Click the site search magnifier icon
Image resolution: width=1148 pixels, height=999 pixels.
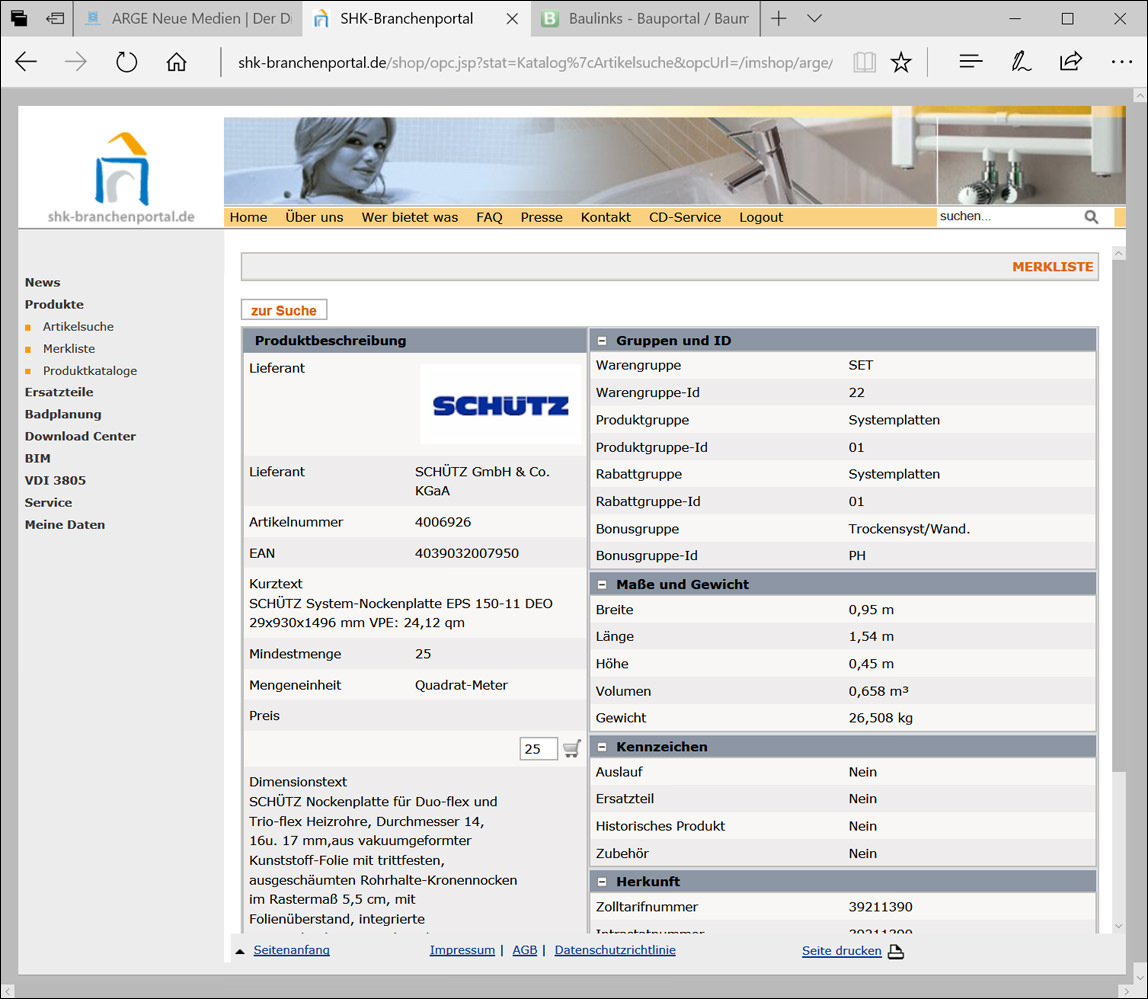(x=1091, y=217)
